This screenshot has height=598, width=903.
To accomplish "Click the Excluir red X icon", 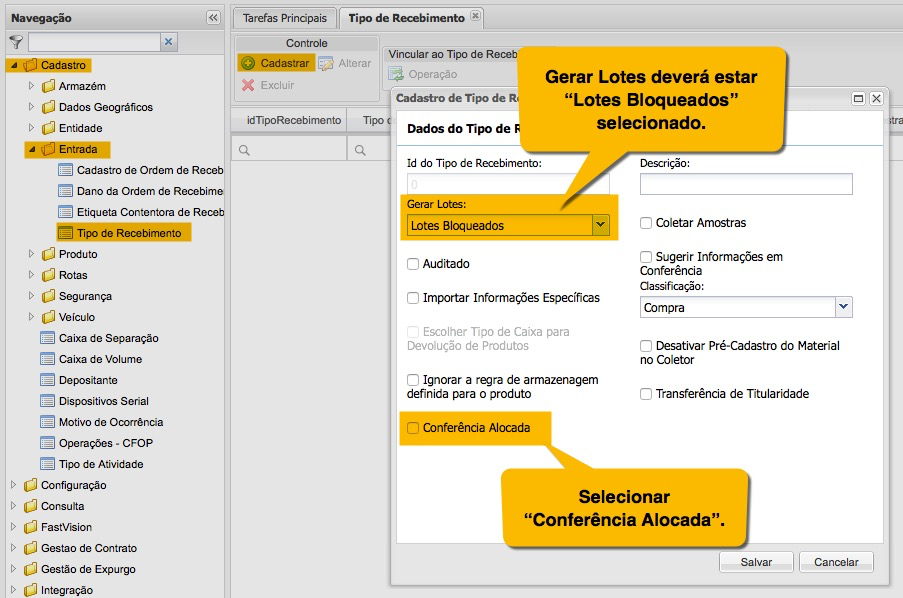I will click(248, 85).
